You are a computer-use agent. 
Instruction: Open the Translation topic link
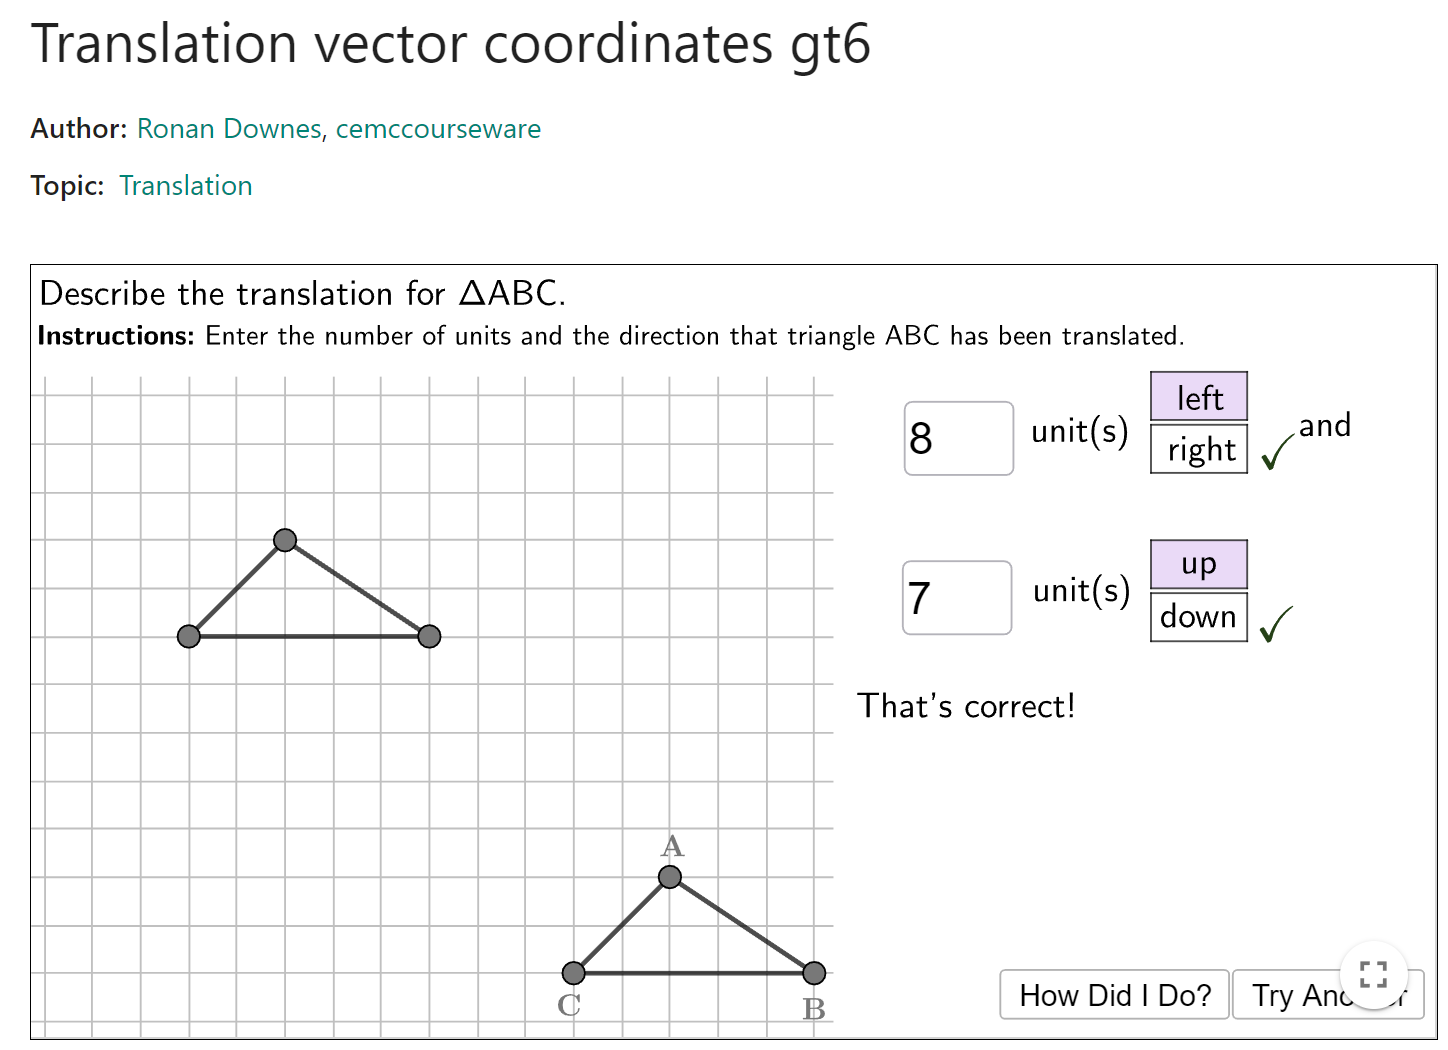186,186
